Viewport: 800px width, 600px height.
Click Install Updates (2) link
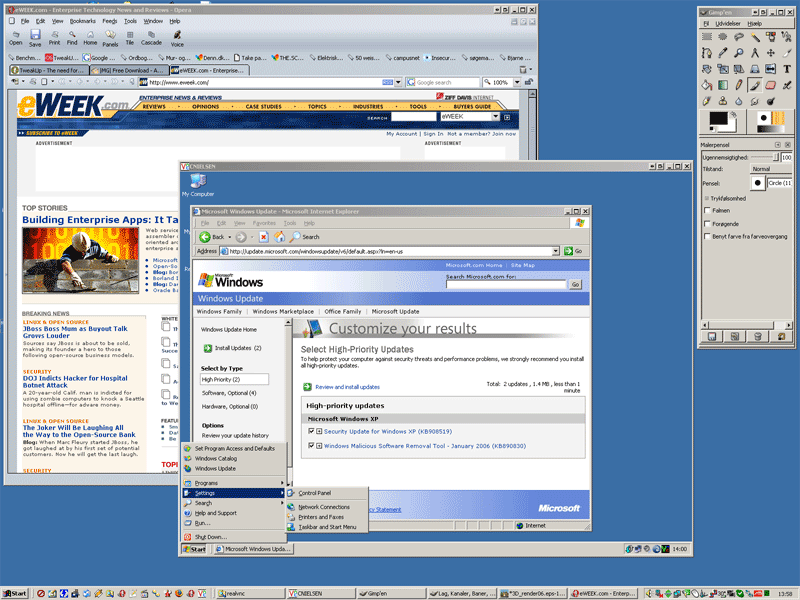pyautogui.click(x=238, y=348)
